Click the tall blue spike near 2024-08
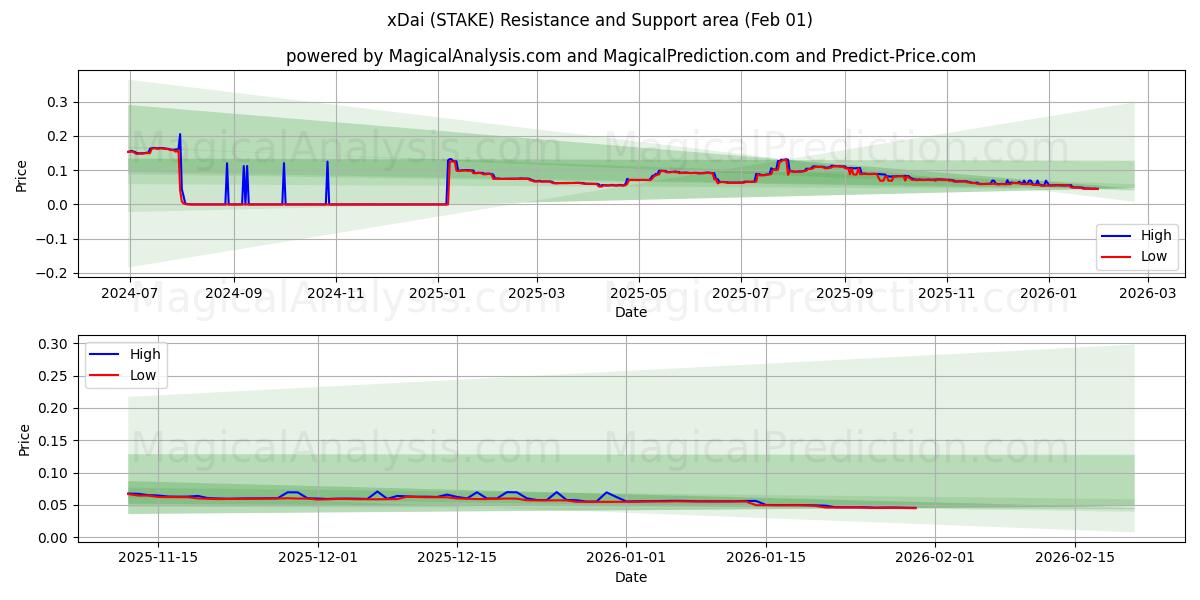1200x600 pixels. (179, 140)
